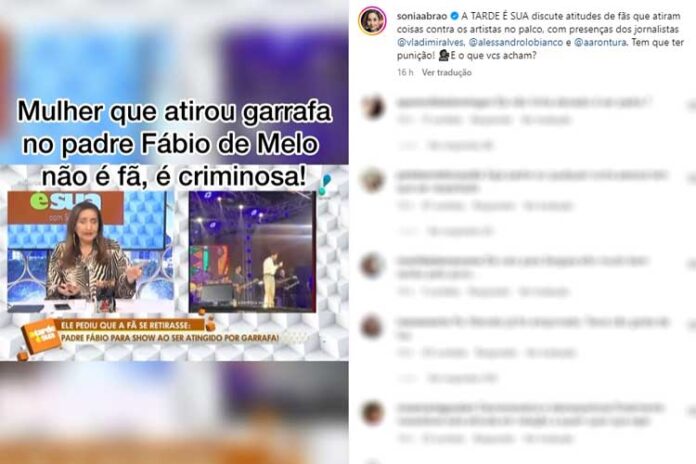Open the third commenter's avatar
This screenshot has width=696, height=464.
click(x=373, y=266)
